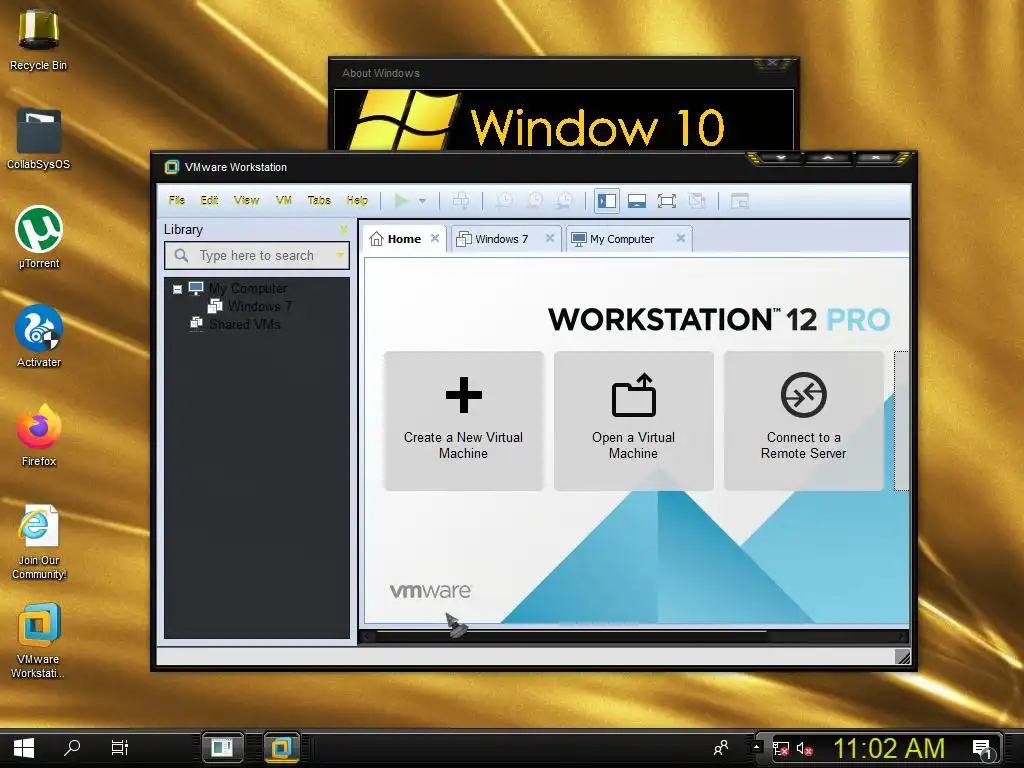Open the Edit menu

[x=209, y=200]
